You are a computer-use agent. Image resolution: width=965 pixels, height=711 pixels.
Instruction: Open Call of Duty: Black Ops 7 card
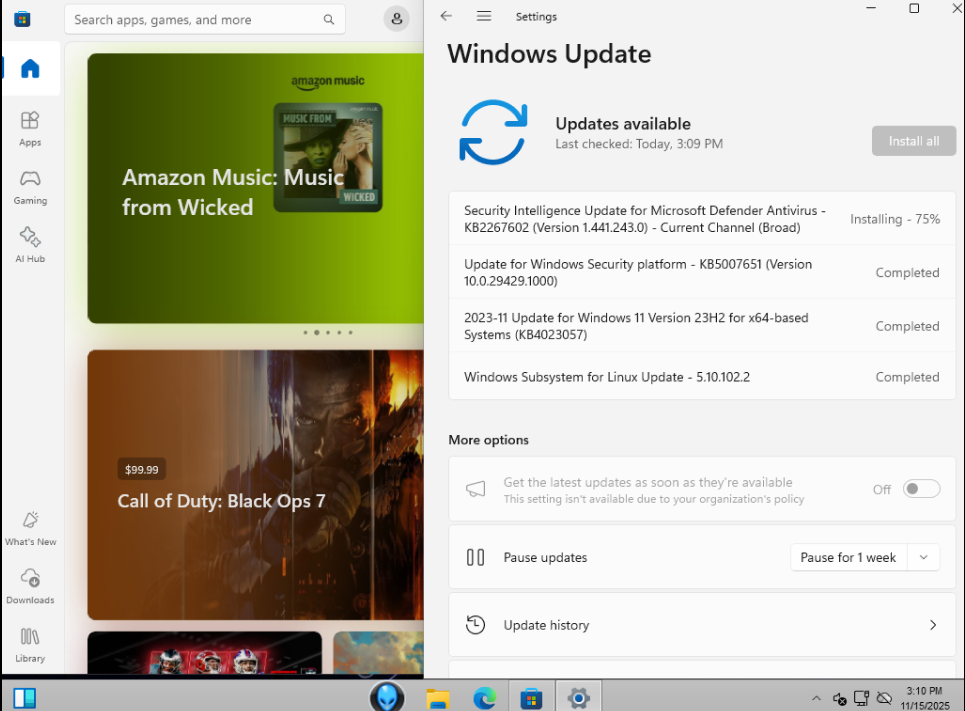tap(255, 485)
